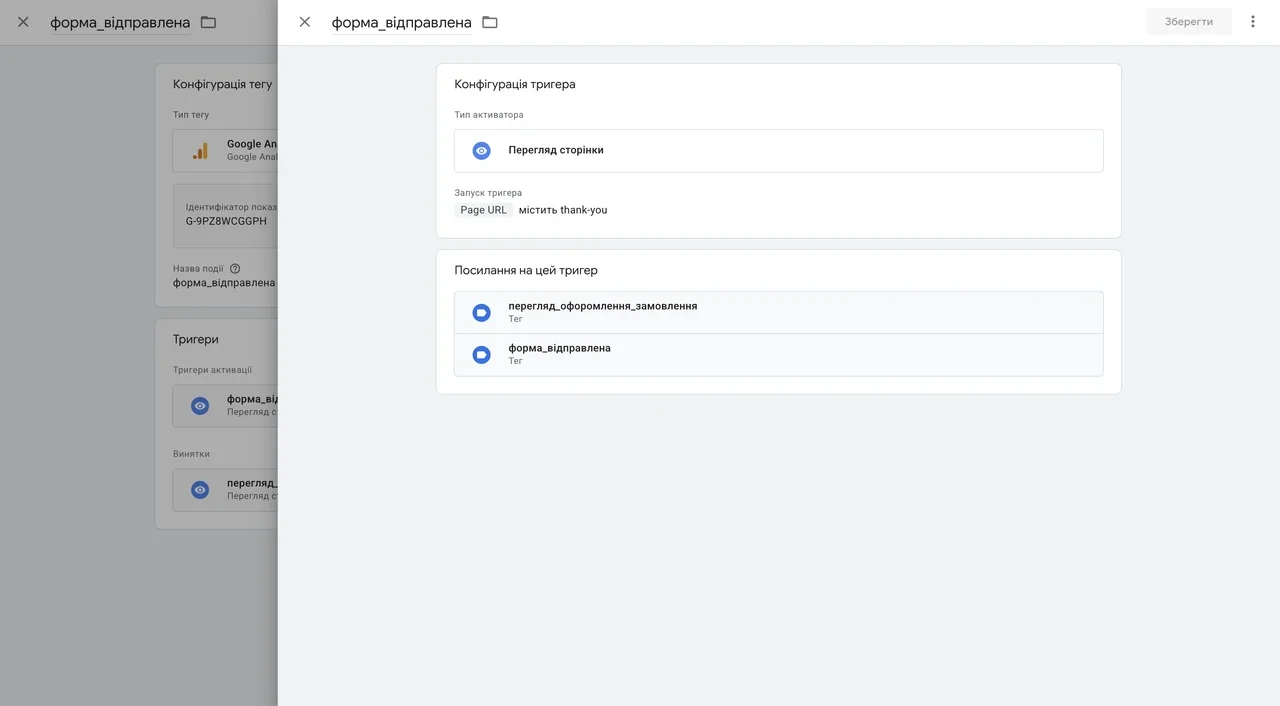
Task: Click the Тригери активації label
Action: click(212, 370)
